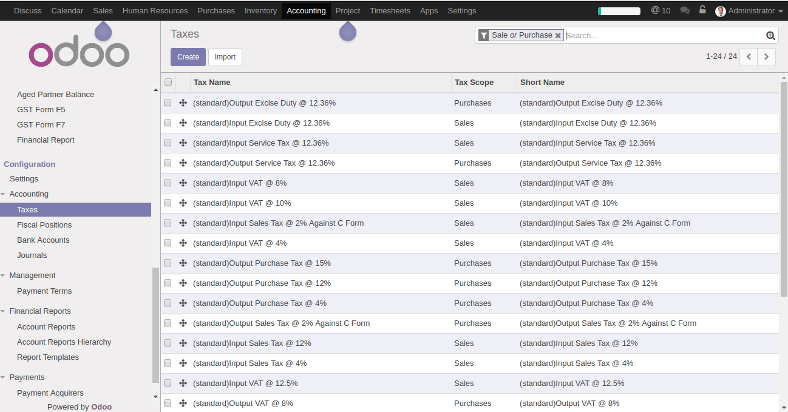Viewport: 788px width, 412px height.
Task: Click drag handle for Output Purchase Tax @ 4% row
Action: tap(183, 303)
